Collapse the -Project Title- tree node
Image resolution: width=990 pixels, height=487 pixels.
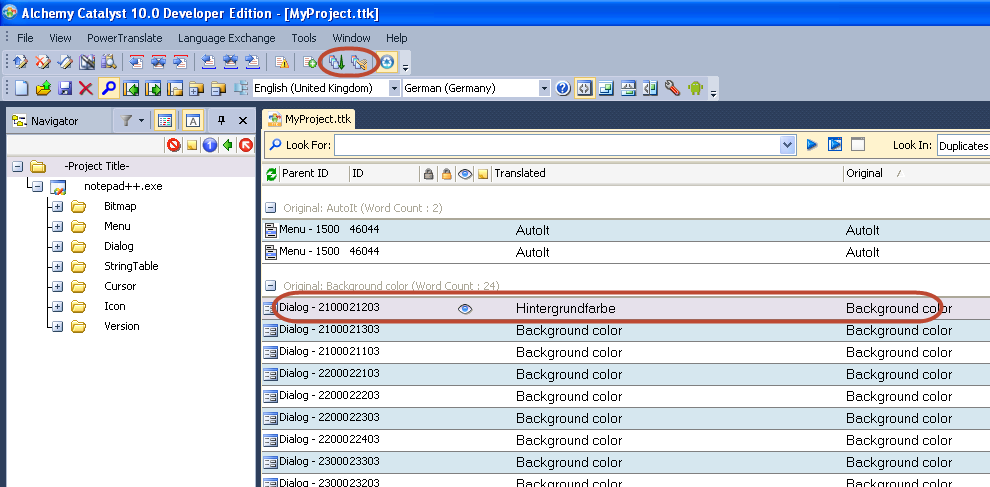pyautogui.click(x=18, y=167)
